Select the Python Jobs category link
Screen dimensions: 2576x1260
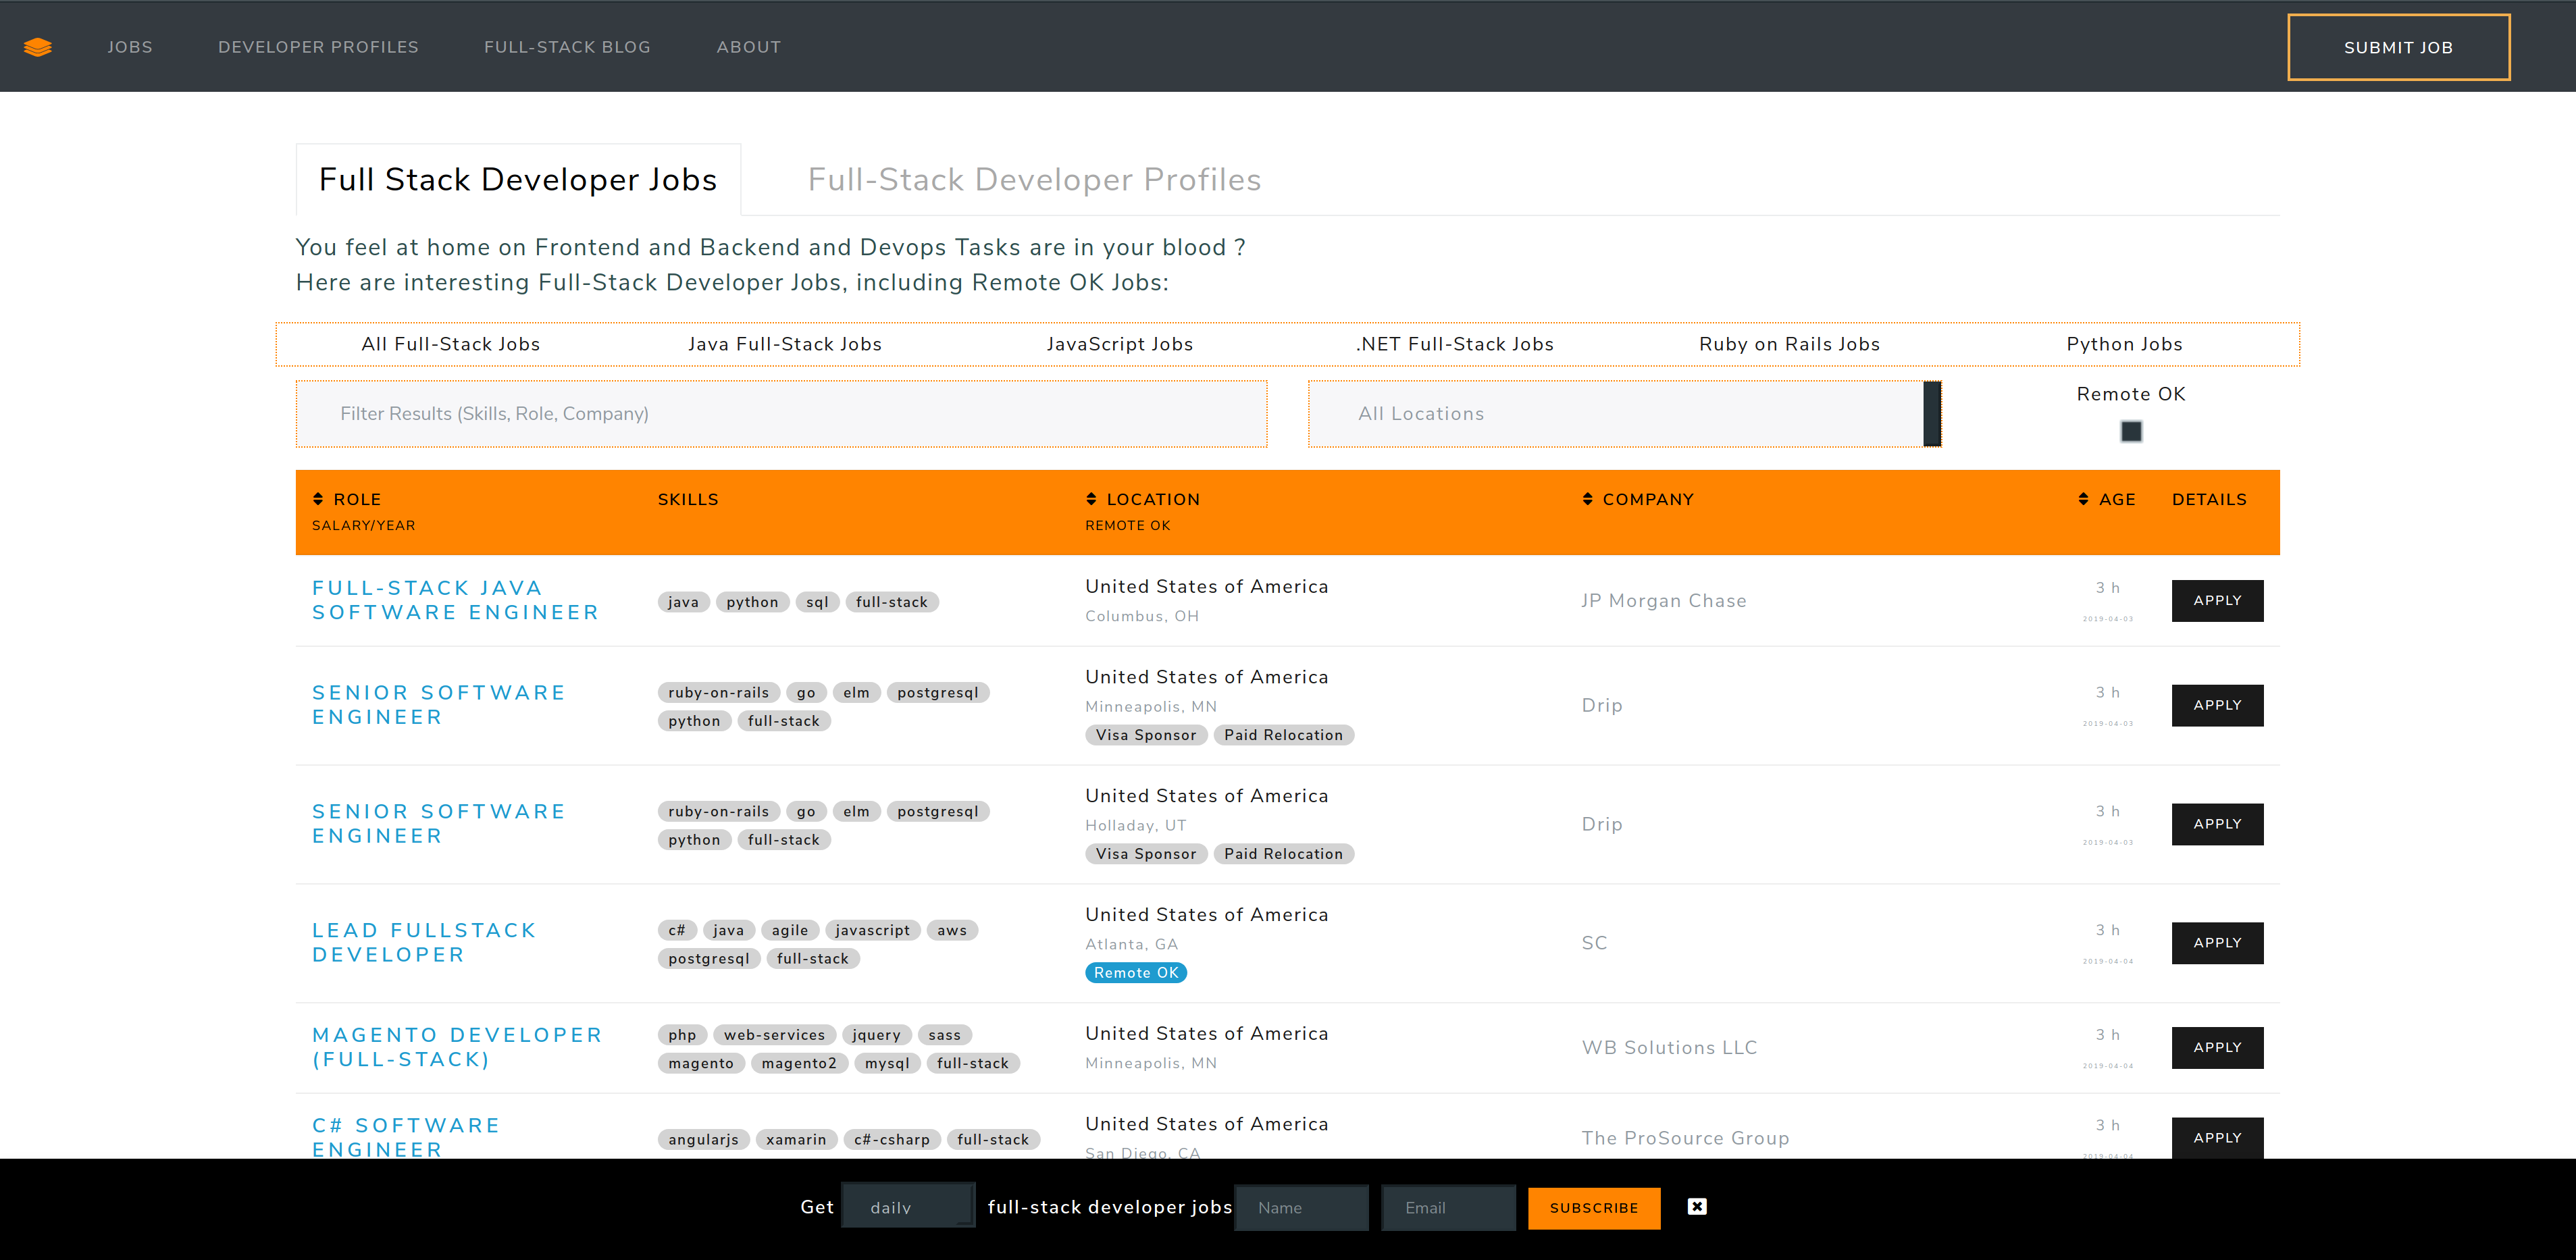[x=2124, y=344]
